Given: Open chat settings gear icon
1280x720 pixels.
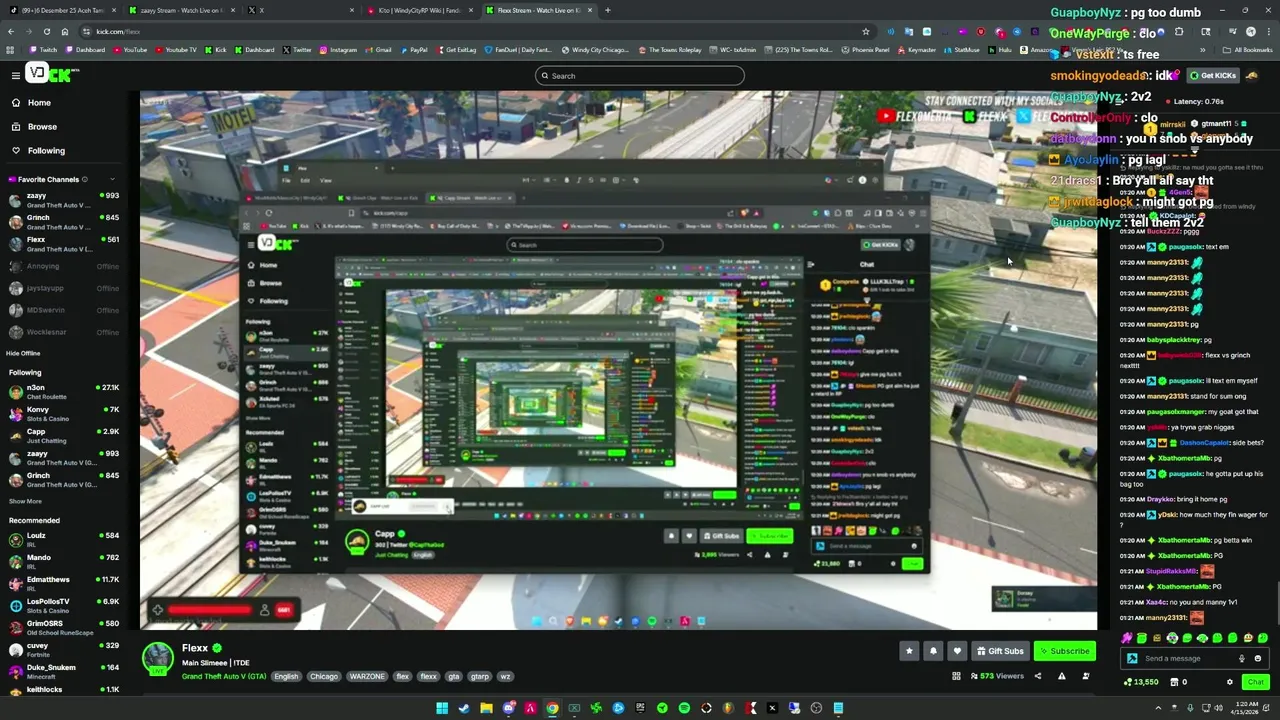Looking at the screenshot, I should [1230, 682].
